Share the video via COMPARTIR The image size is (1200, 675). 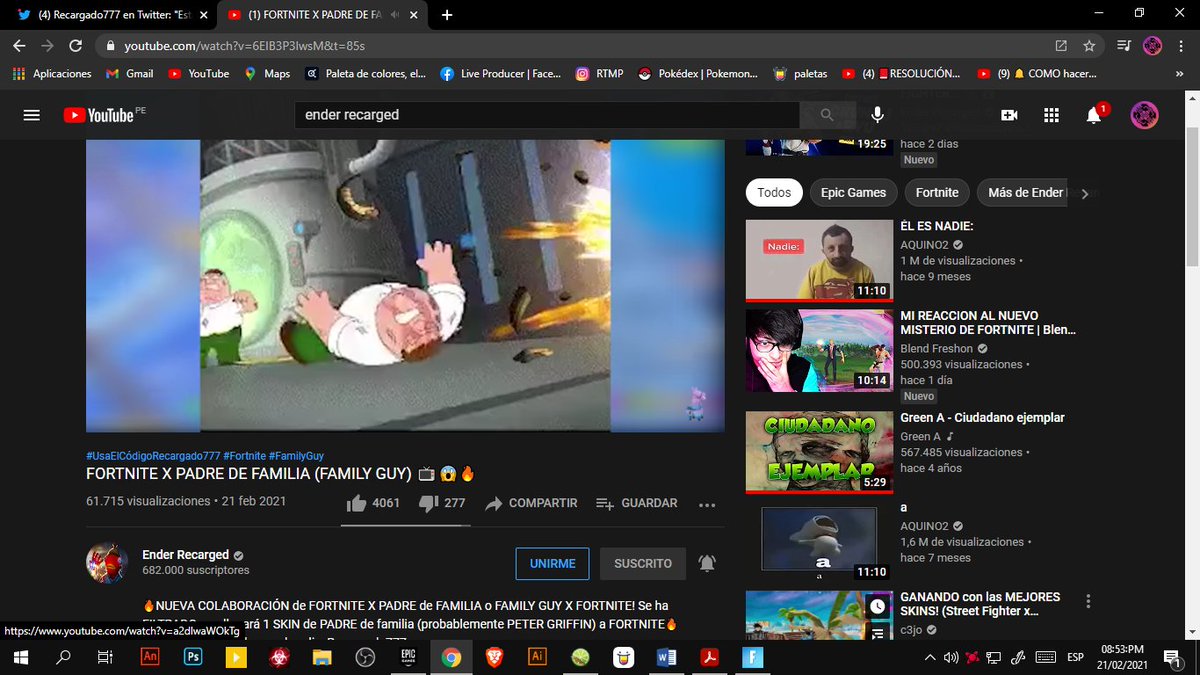coord(531,503)
